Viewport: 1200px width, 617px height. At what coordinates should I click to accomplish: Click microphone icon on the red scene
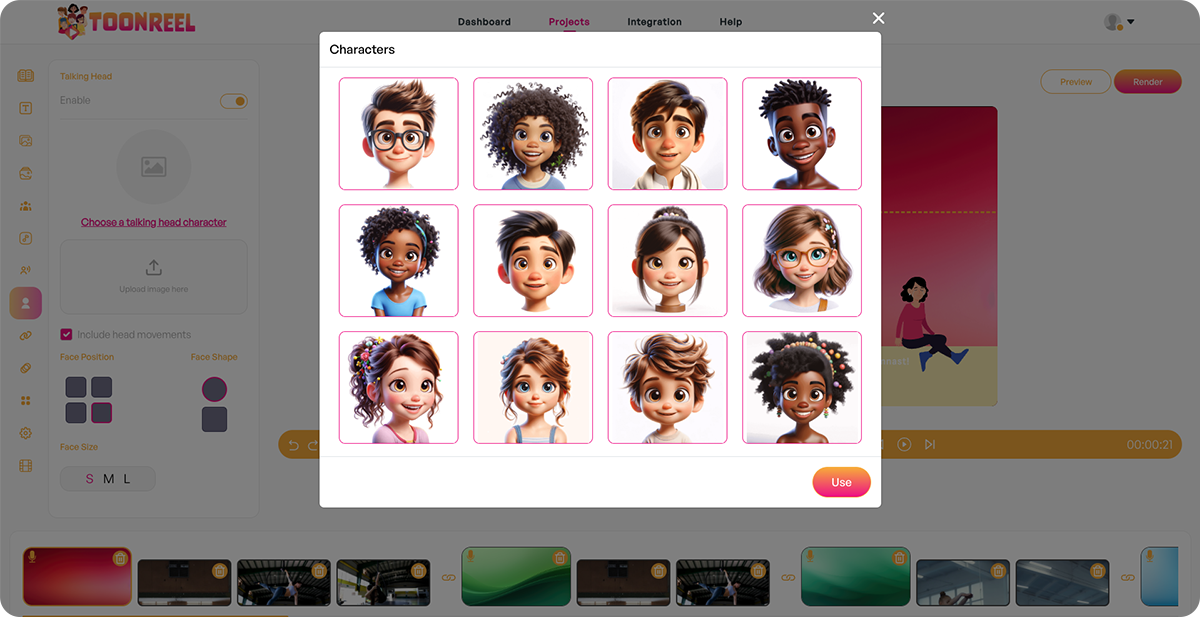[x=32, y=556]
